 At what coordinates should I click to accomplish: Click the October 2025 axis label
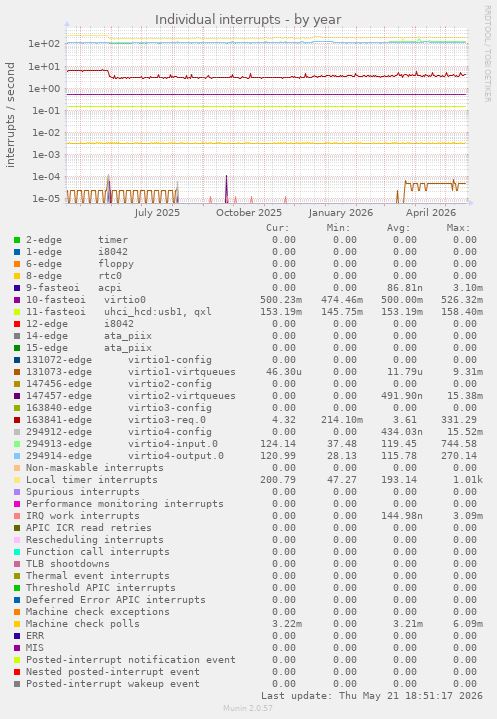(249, 213)
